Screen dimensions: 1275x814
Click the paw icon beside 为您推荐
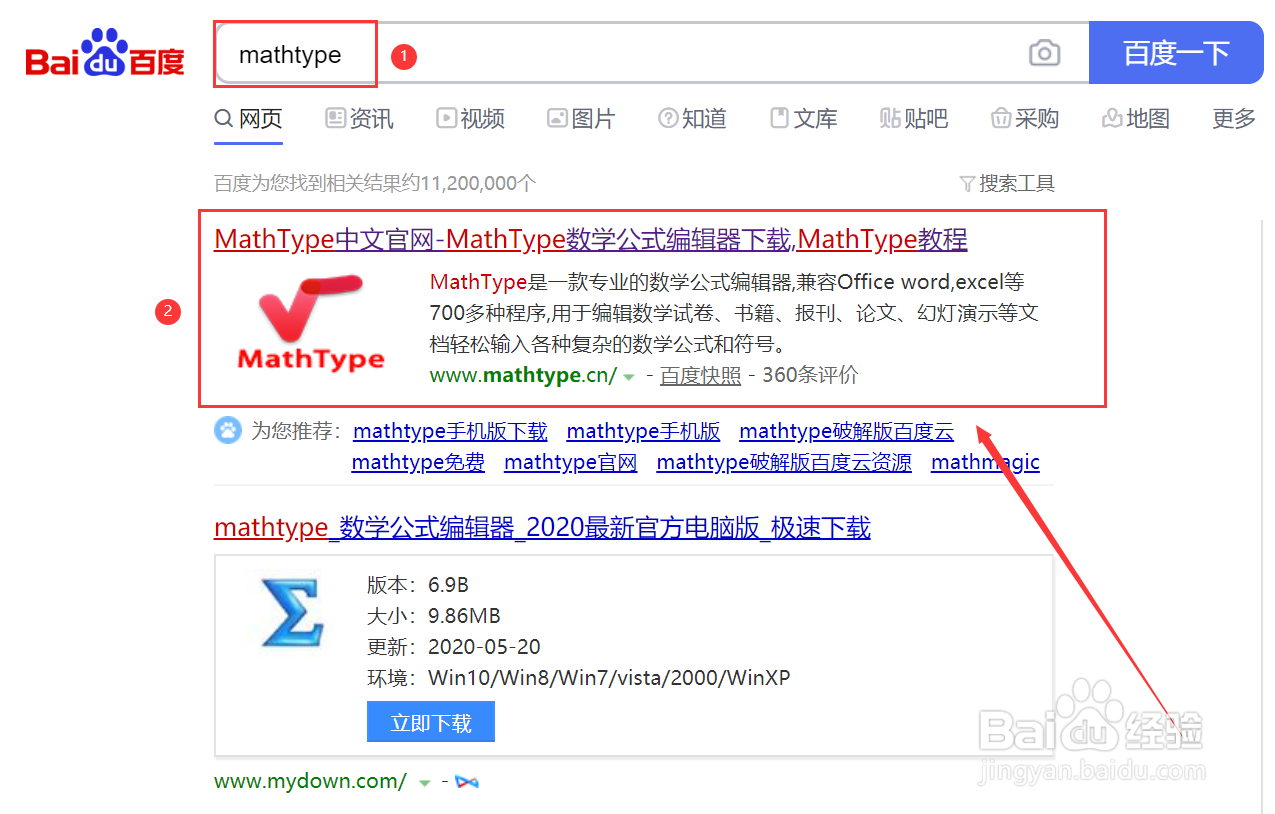[228, 431]
